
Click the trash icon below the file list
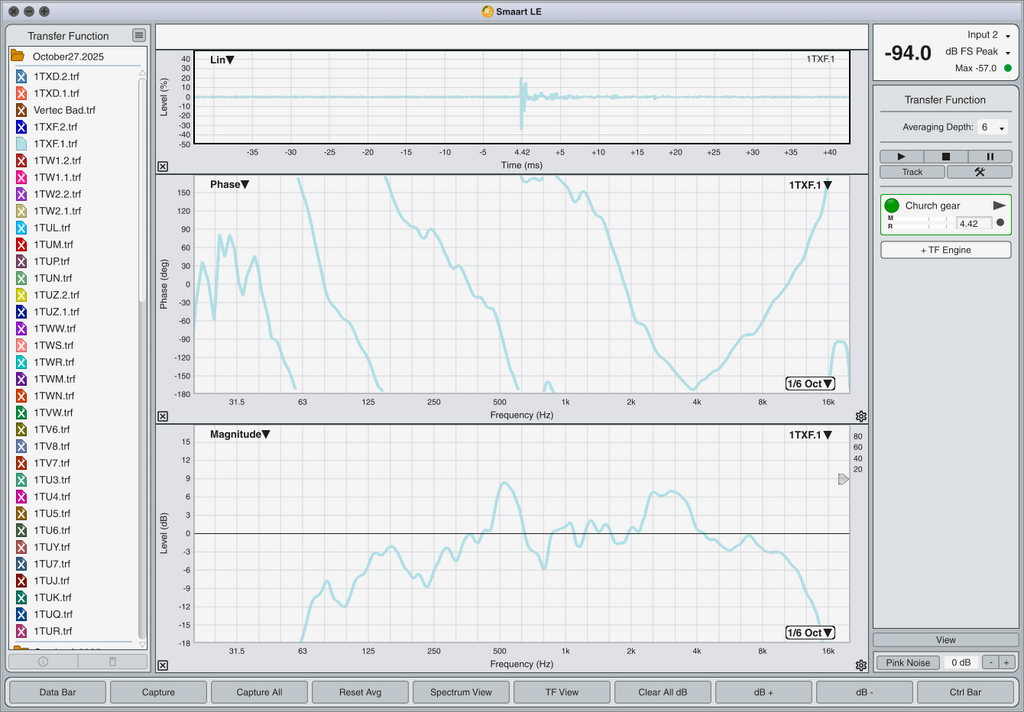point(112,661)
